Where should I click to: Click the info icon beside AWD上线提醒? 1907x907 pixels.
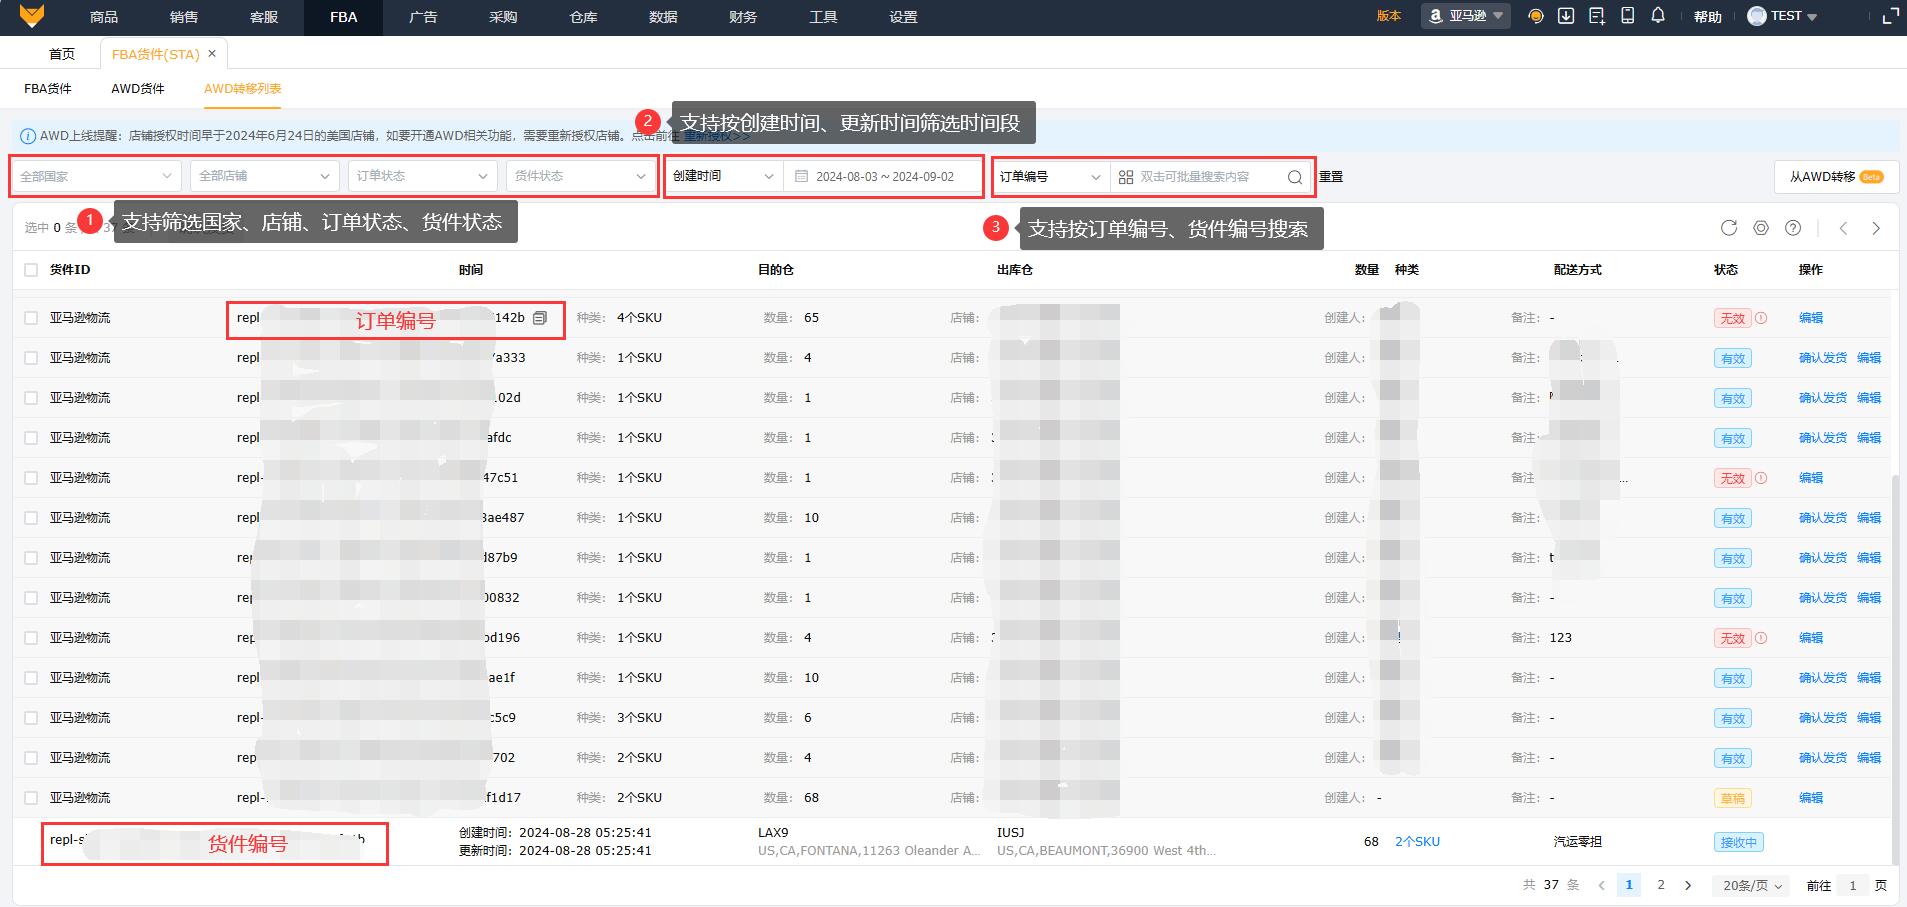coord(28,136)
